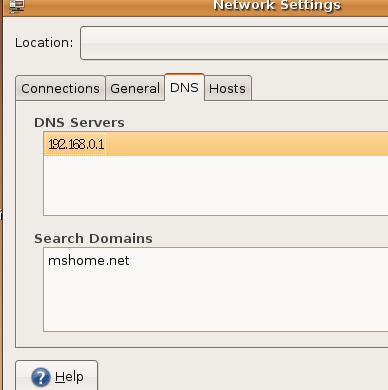Click empty tab strip beside Hosts tab

(x=320, y=88)
